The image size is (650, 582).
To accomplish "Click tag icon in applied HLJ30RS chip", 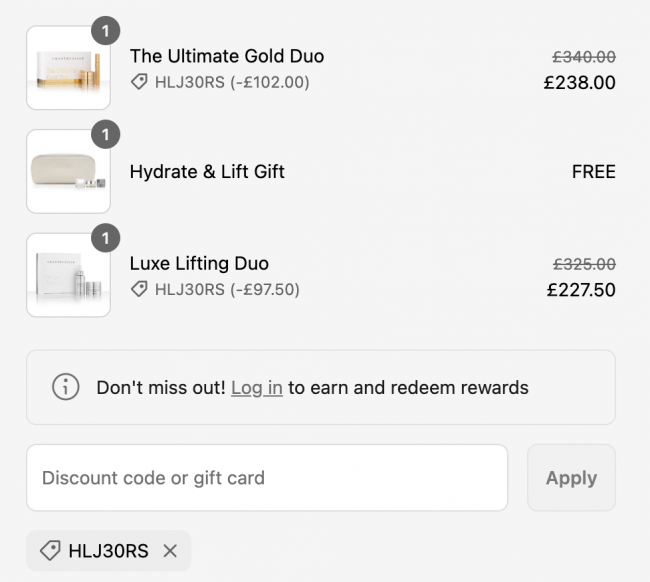I will [49, 551].
